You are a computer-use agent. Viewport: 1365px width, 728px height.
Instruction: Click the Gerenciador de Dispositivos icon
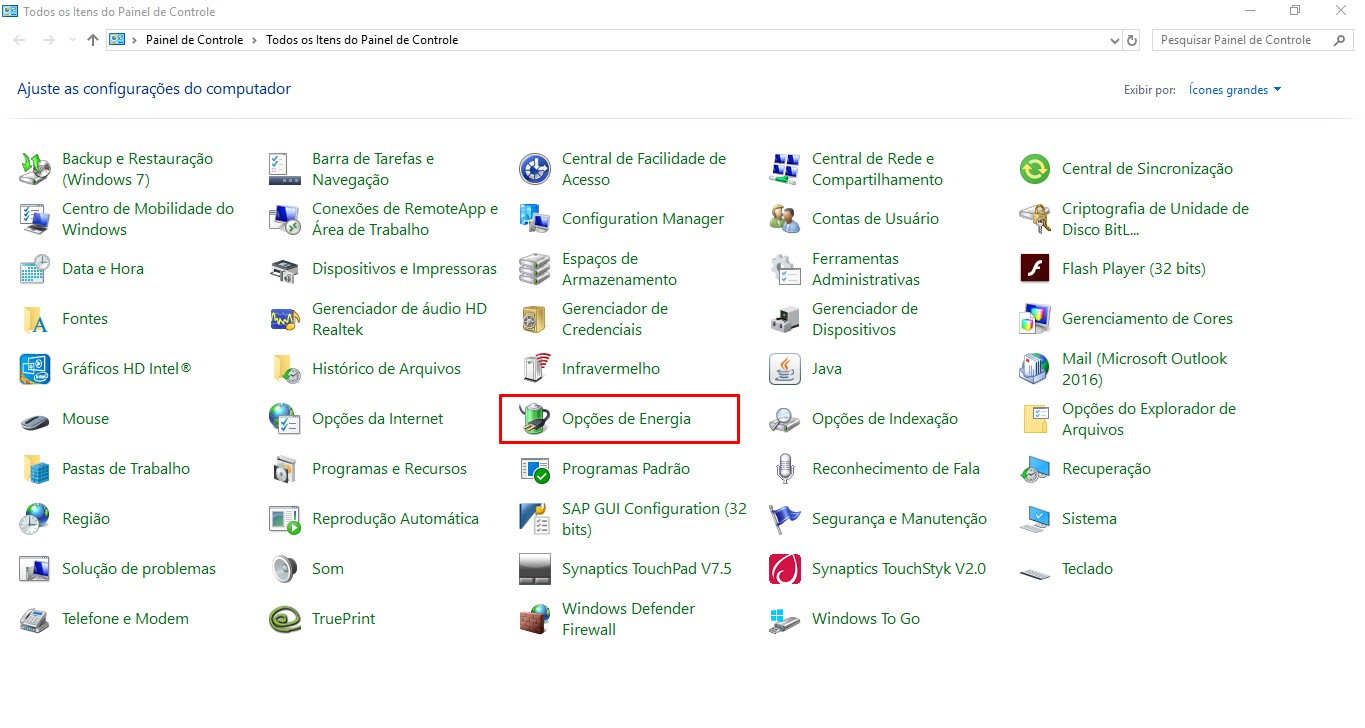[x=785, y=319]
